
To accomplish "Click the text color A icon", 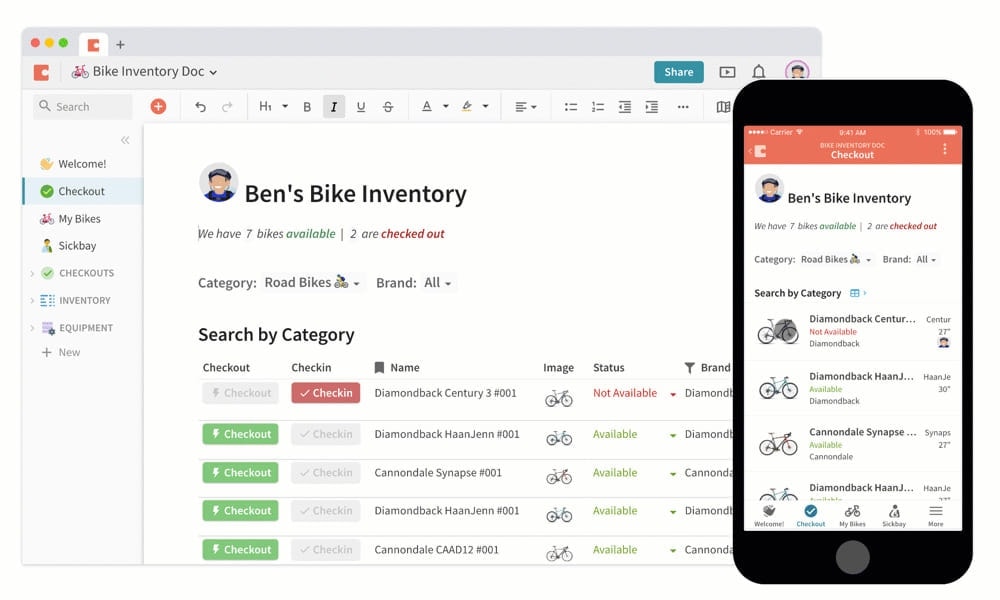I will pos(427,106).
